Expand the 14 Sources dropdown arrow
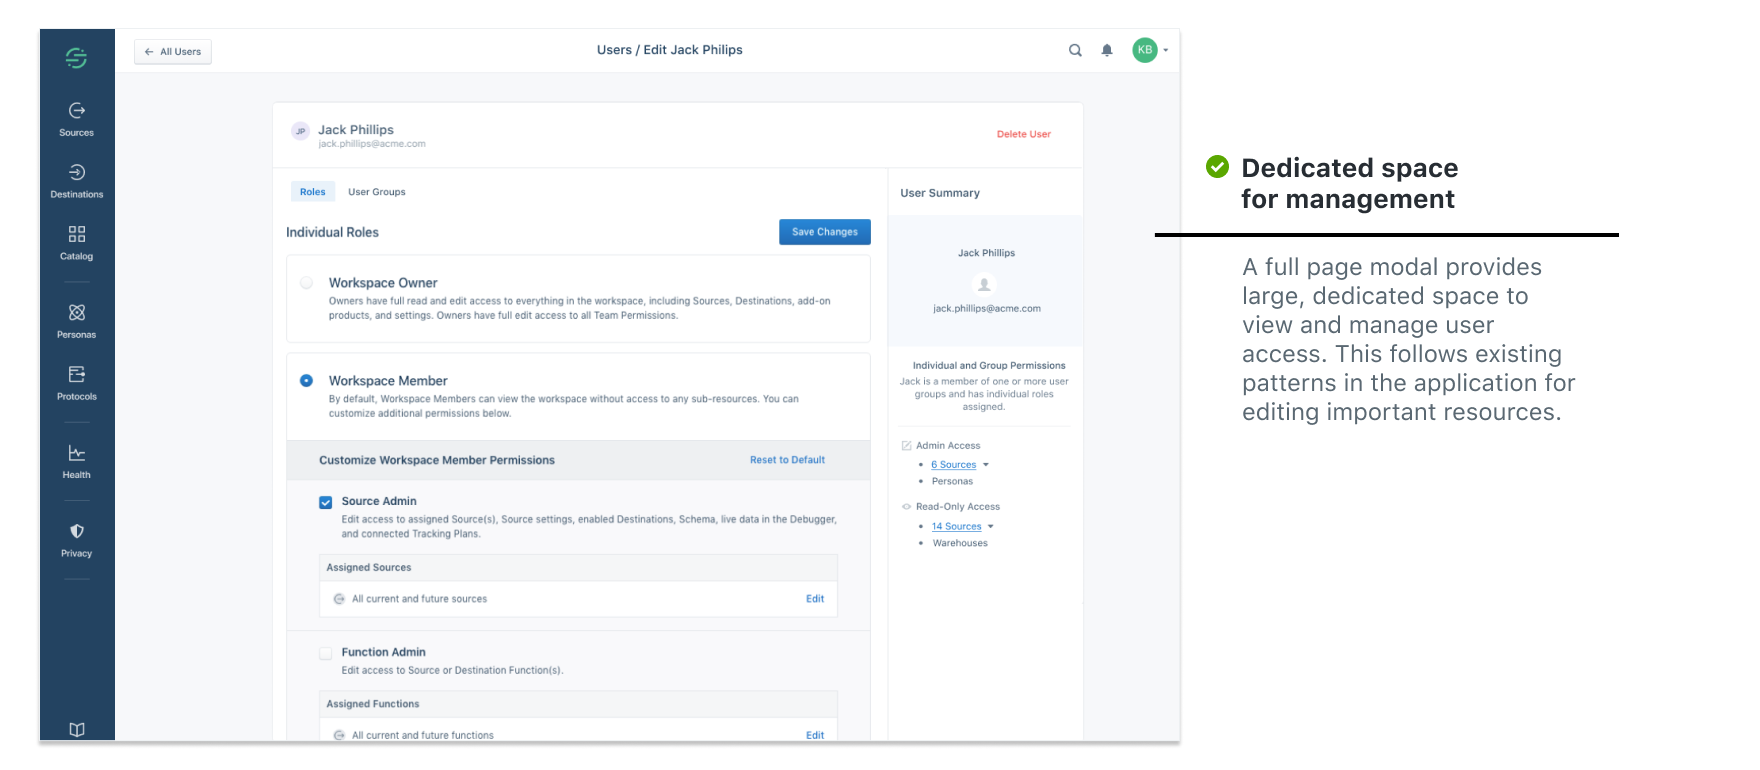 coord(991,527)
